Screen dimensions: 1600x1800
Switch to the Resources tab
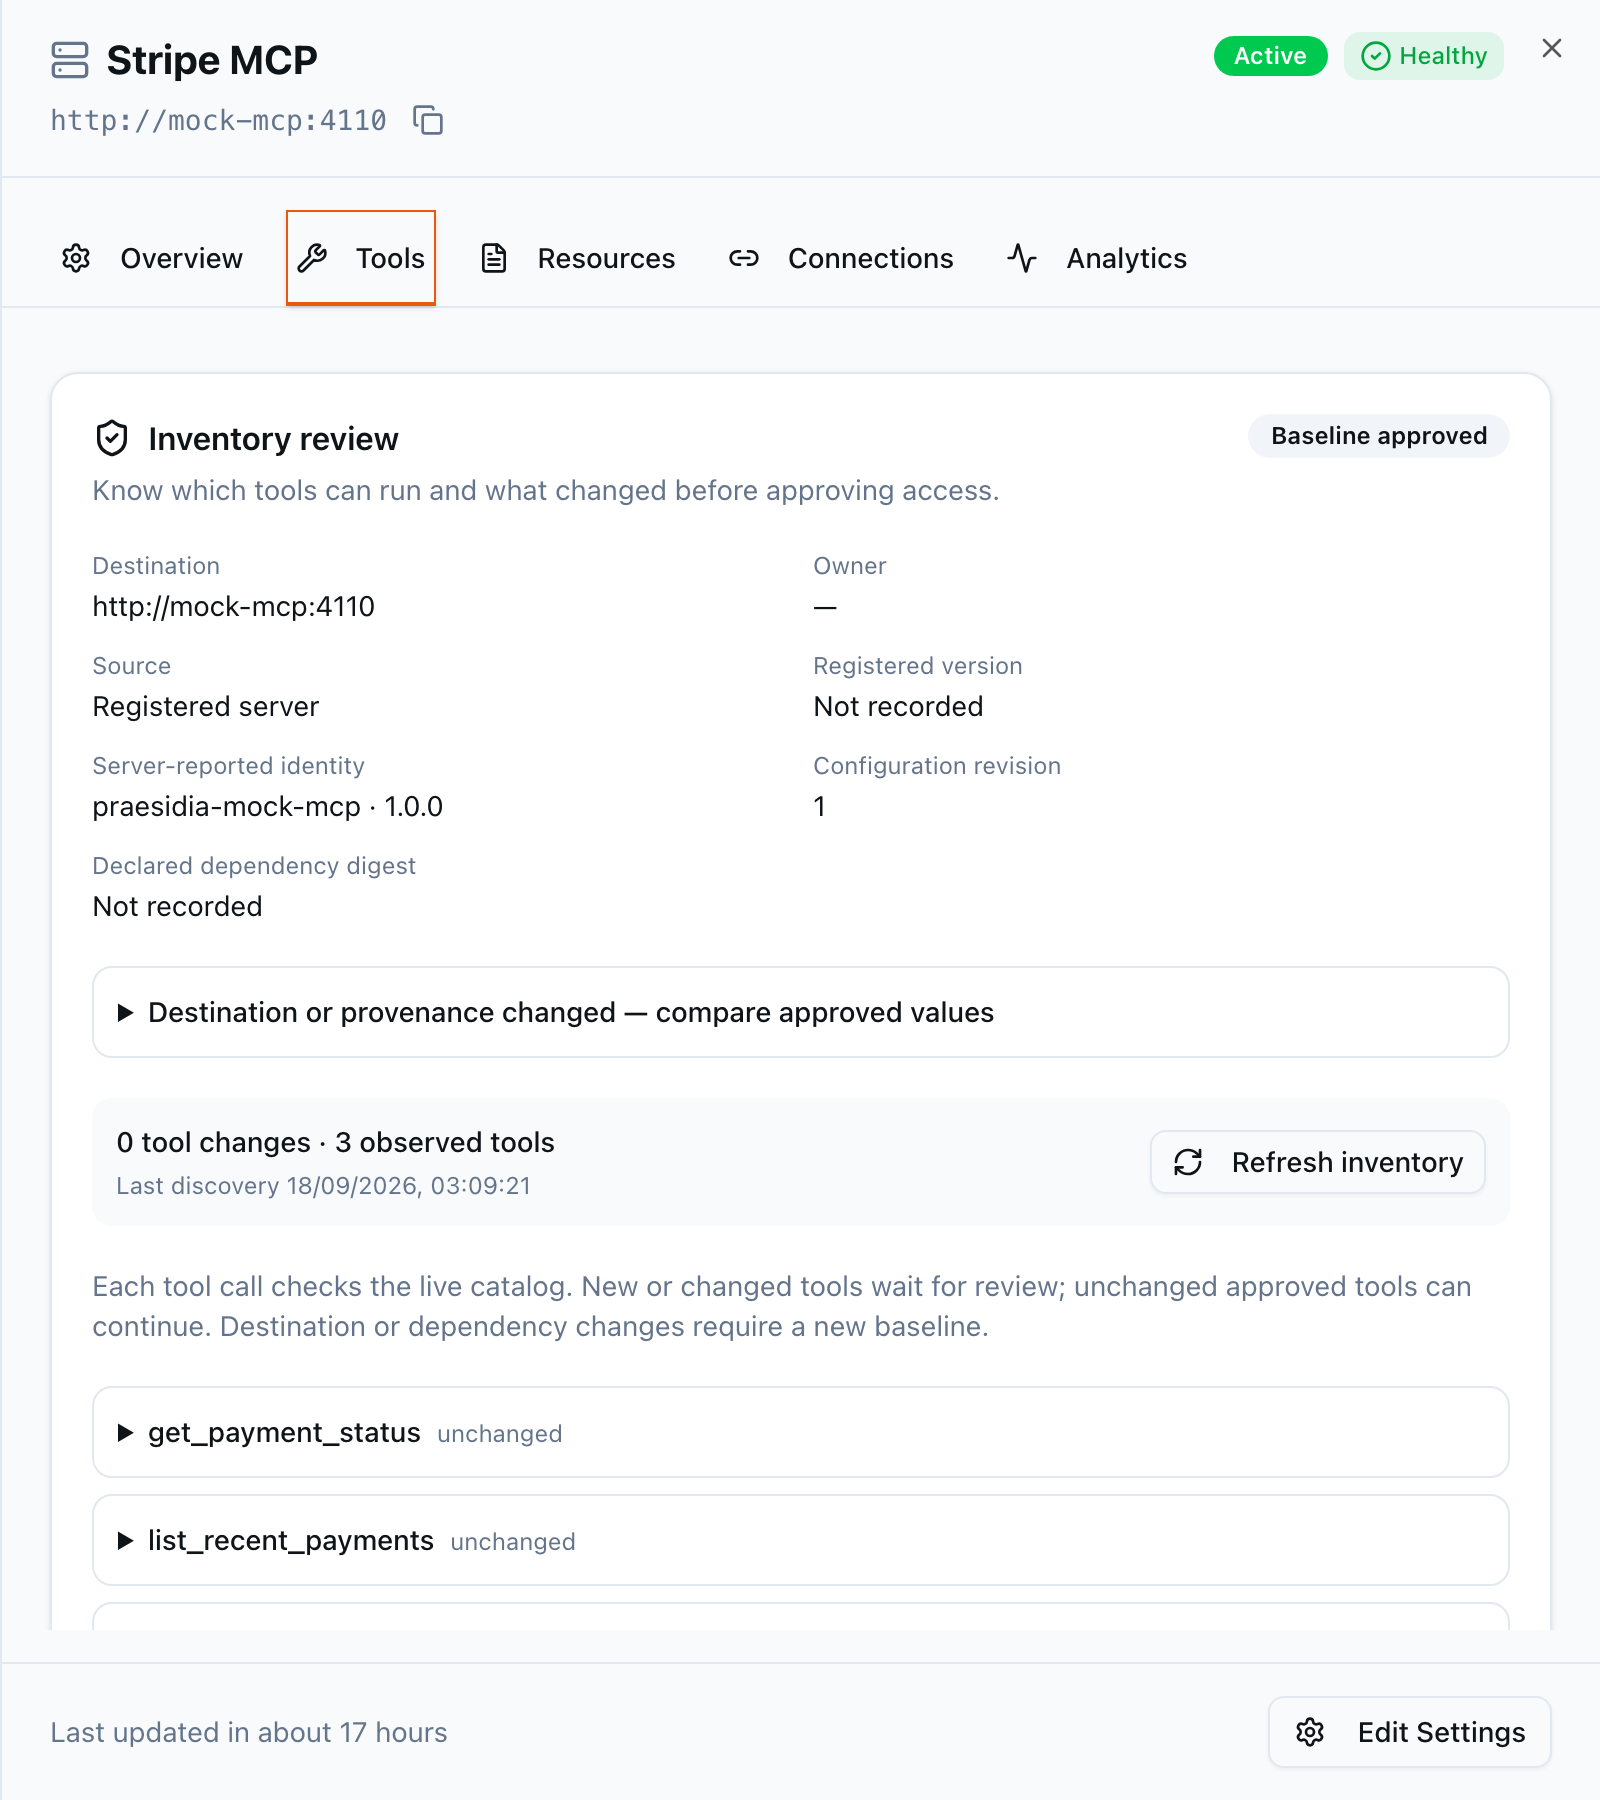pos(578,258)
